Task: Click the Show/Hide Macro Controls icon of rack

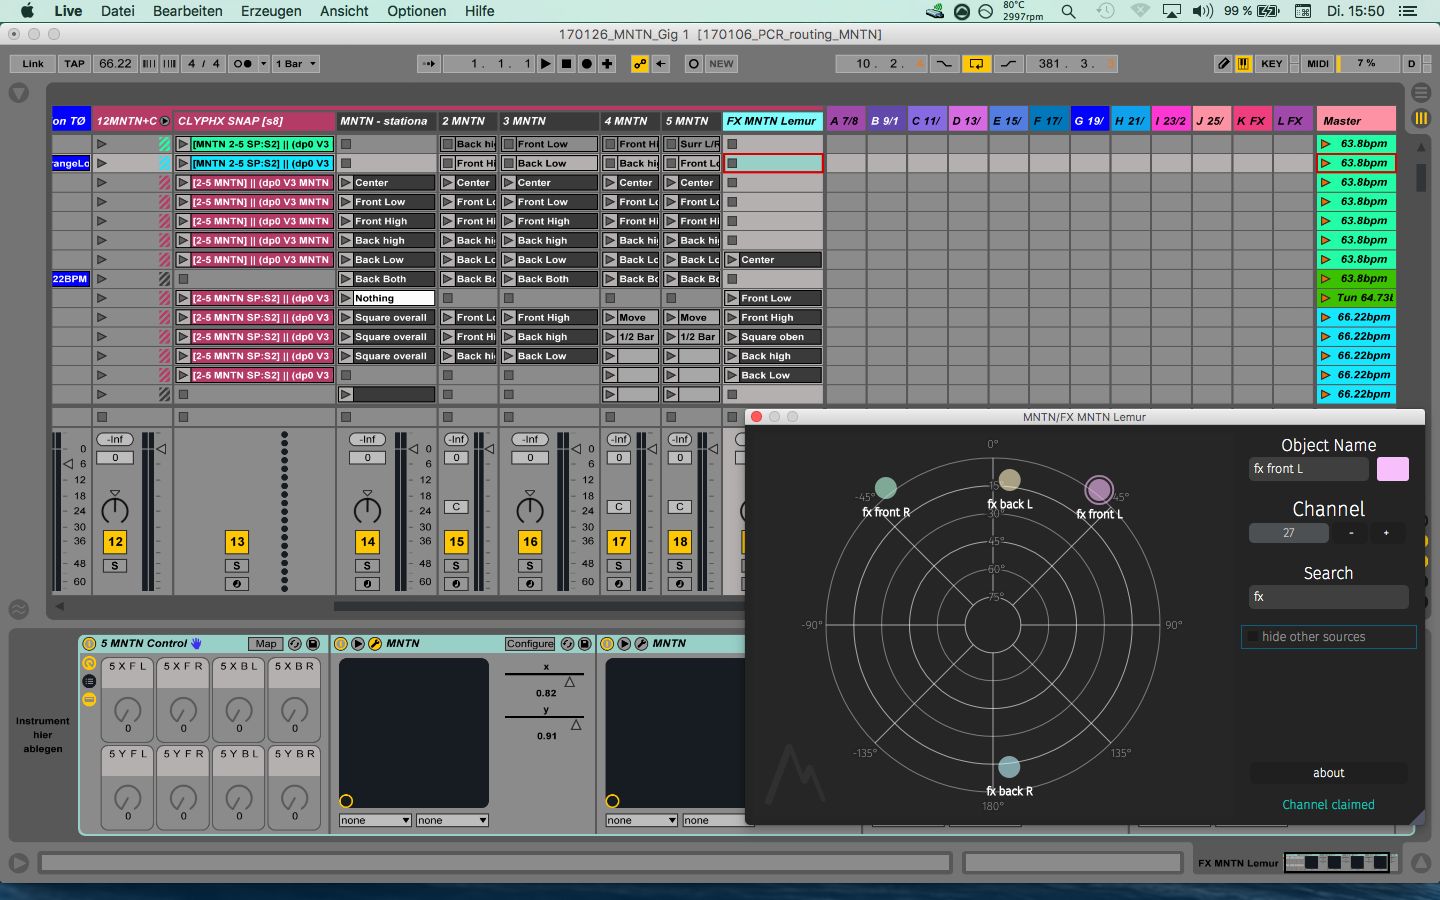Action: pyautogui.click(x=89, y=663)
